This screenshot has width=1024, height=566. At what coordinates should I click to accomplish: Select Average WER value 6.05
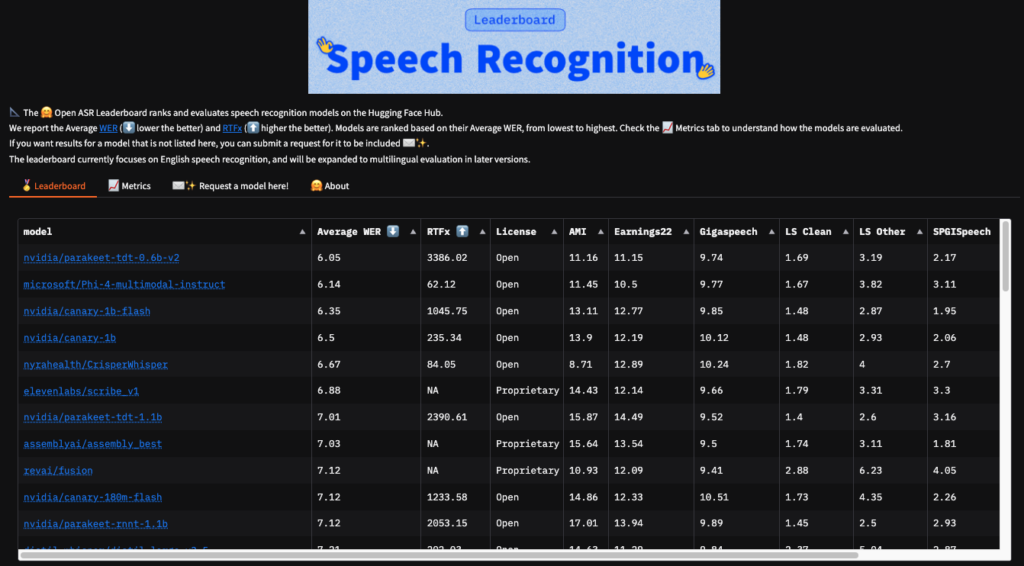click(328, 258)
